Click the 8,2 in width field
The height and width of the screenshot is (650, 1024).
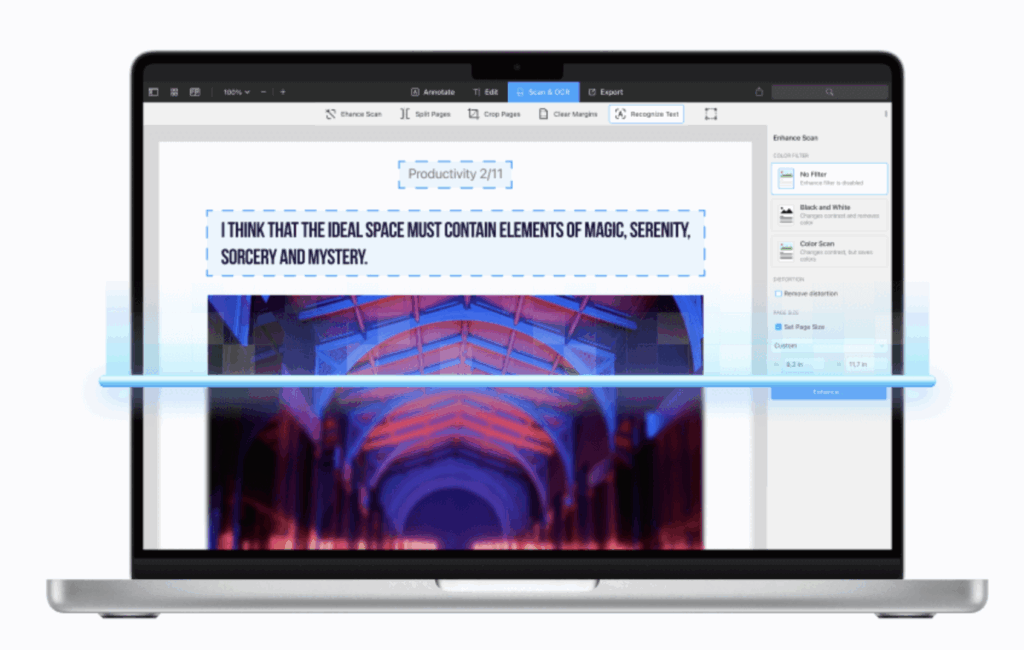click(803, 365)
